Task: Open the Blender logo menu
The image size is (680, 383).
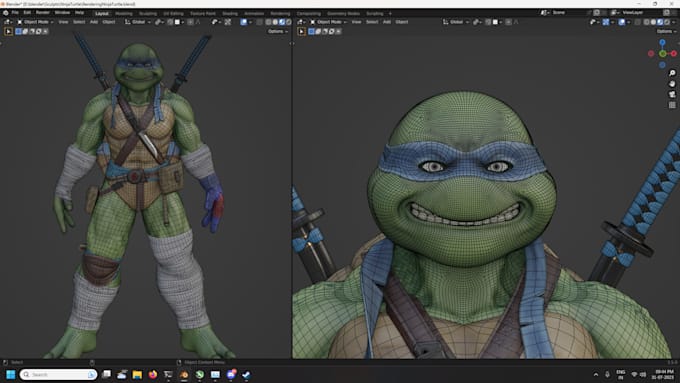Action: point(6,13)
